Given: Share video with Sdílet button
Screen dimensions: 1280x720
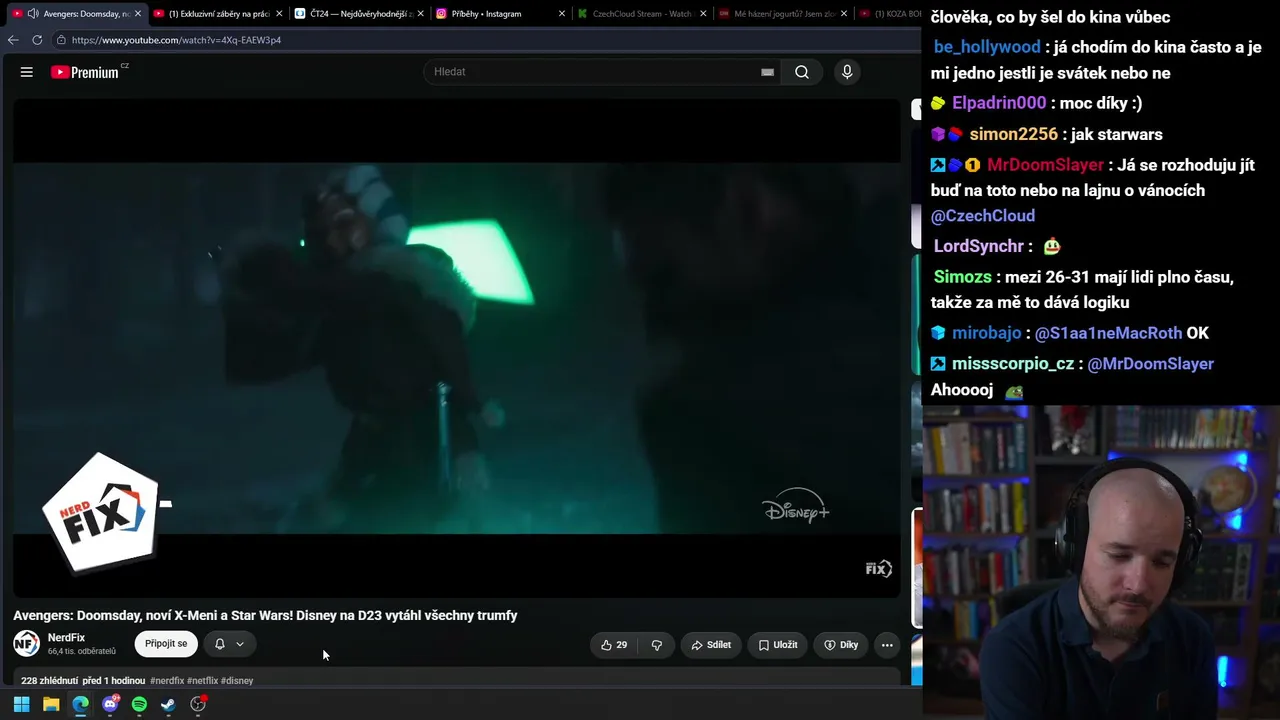Looking at the screenshot, I should 711,645.
